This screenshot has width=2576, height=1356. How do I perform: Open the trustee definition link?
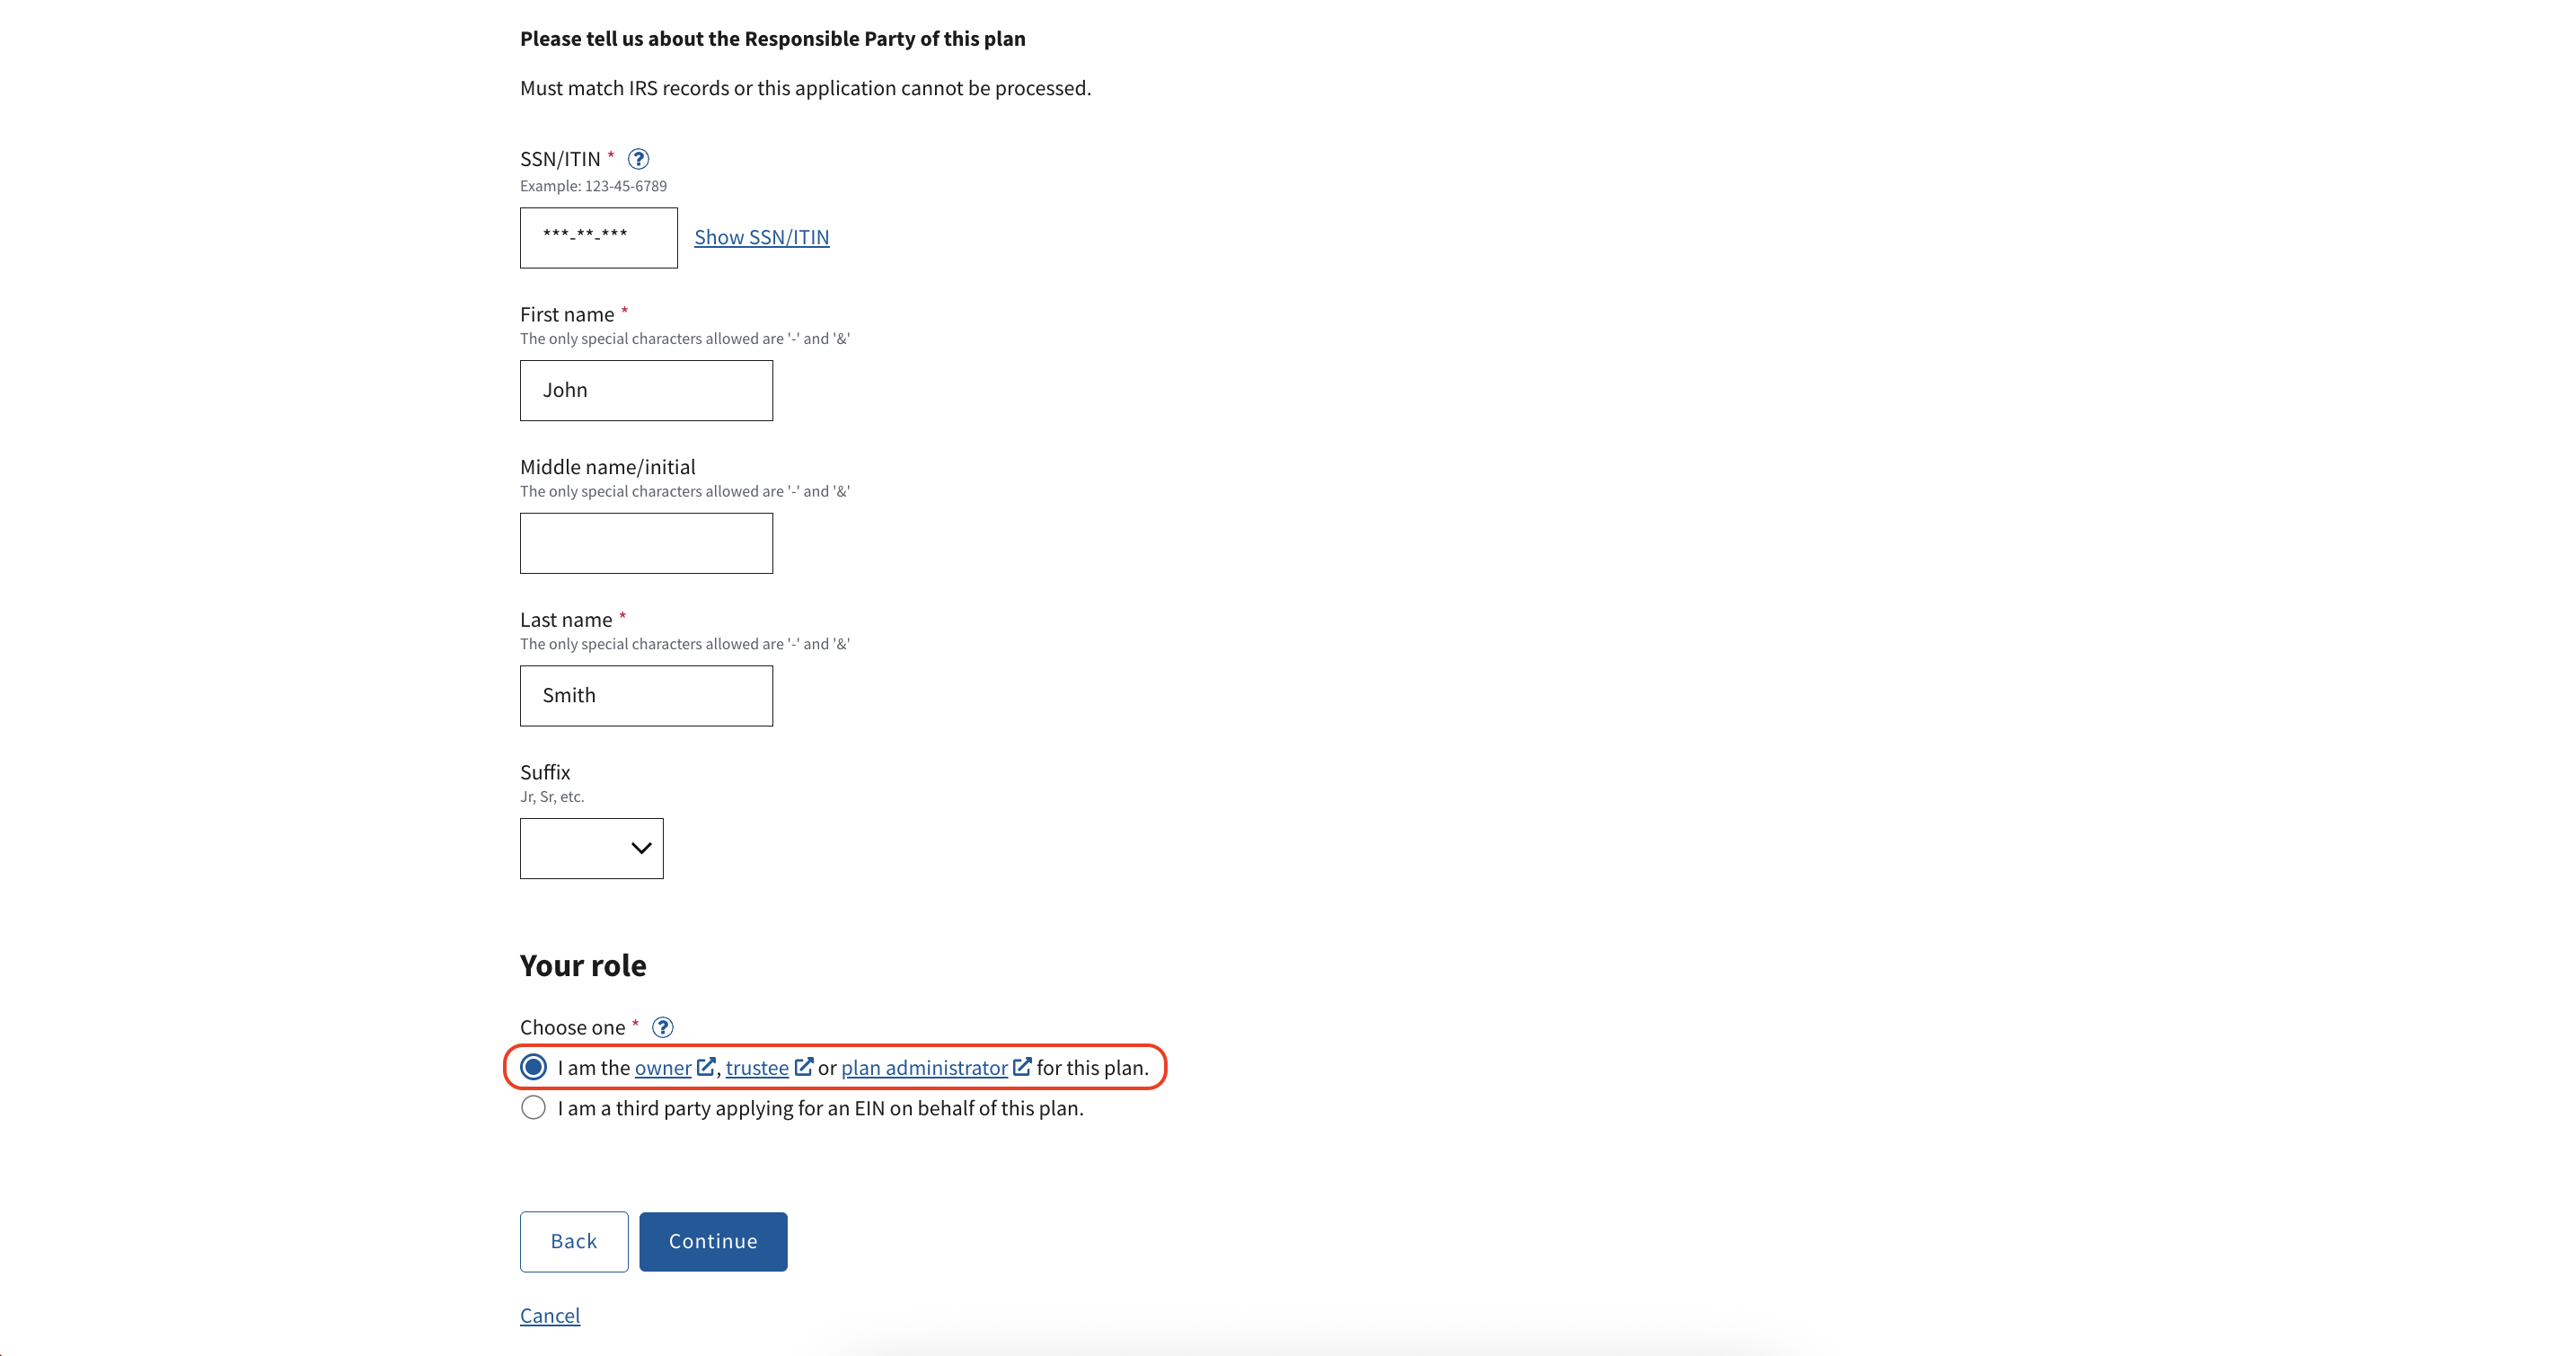click(756, 1068)
